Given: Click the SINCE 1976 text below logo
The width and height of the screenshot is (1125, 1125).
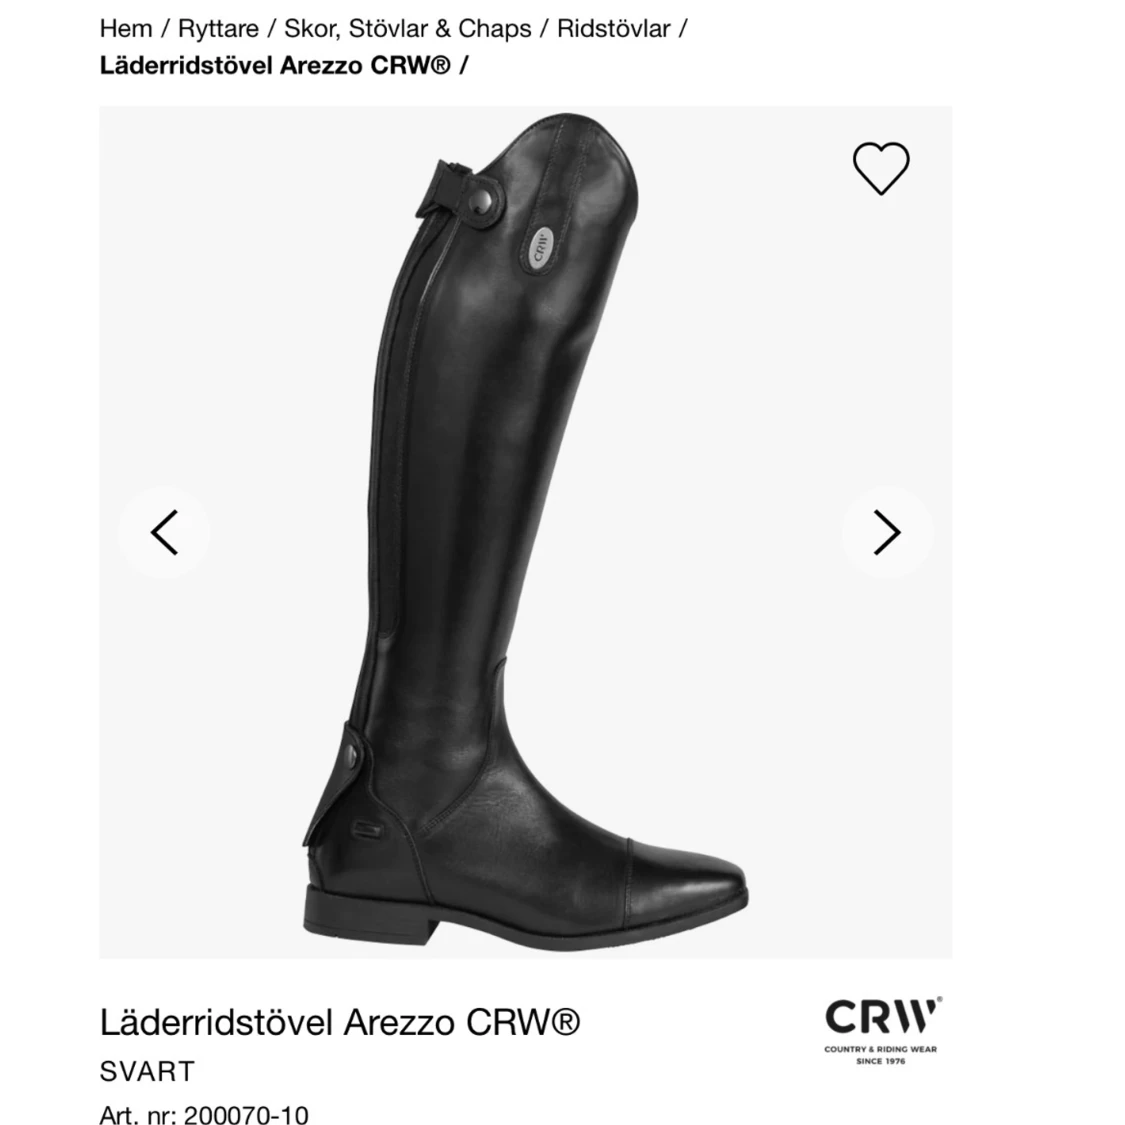Looking at the screenshot, I should (880, 1061).
